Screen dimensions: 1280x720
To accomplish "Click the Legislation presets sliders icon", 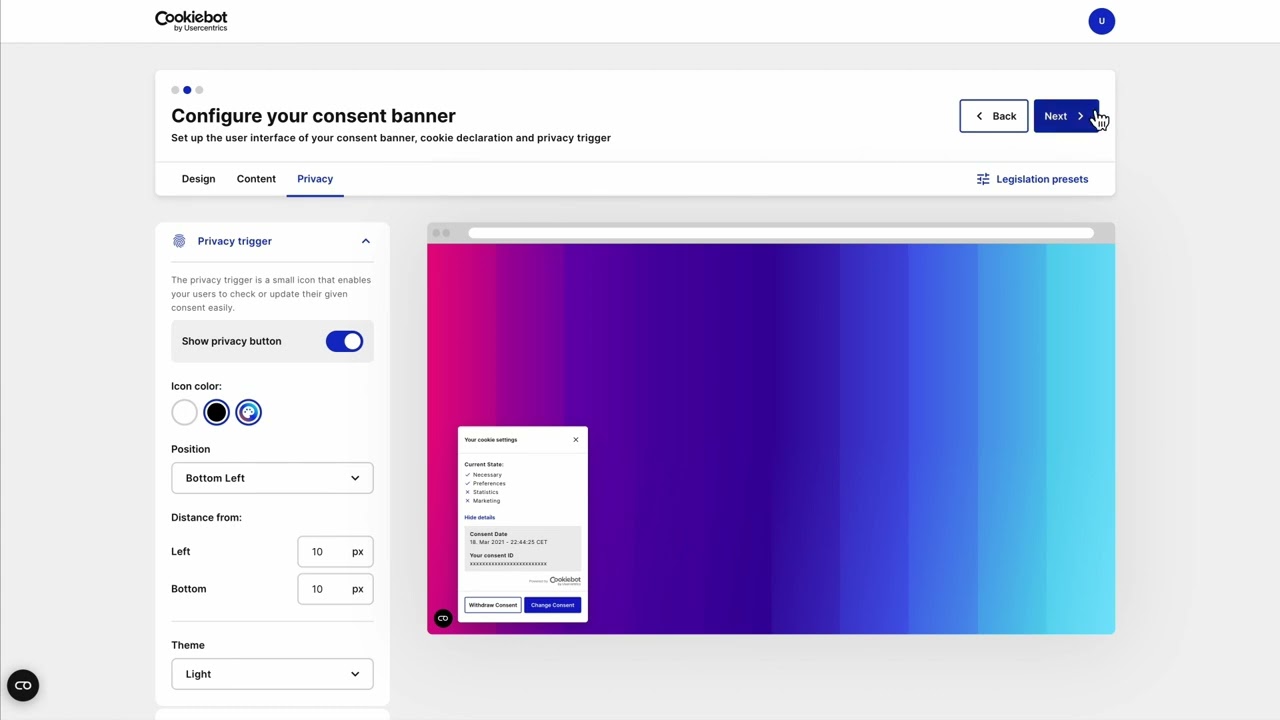I will (x=983, y=179).
